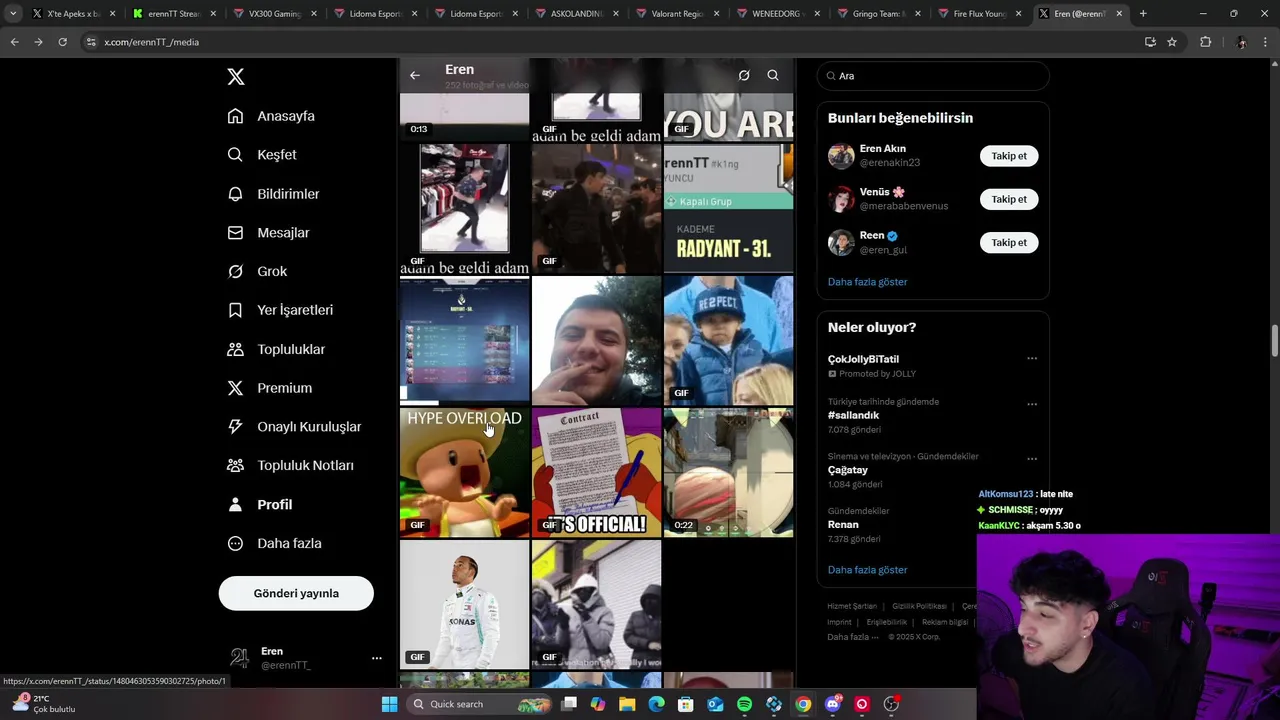The width and height of the screenshot is (1280, 720).
Task: Follow Eren Akın with Takip et
Action: [1009, 156]
